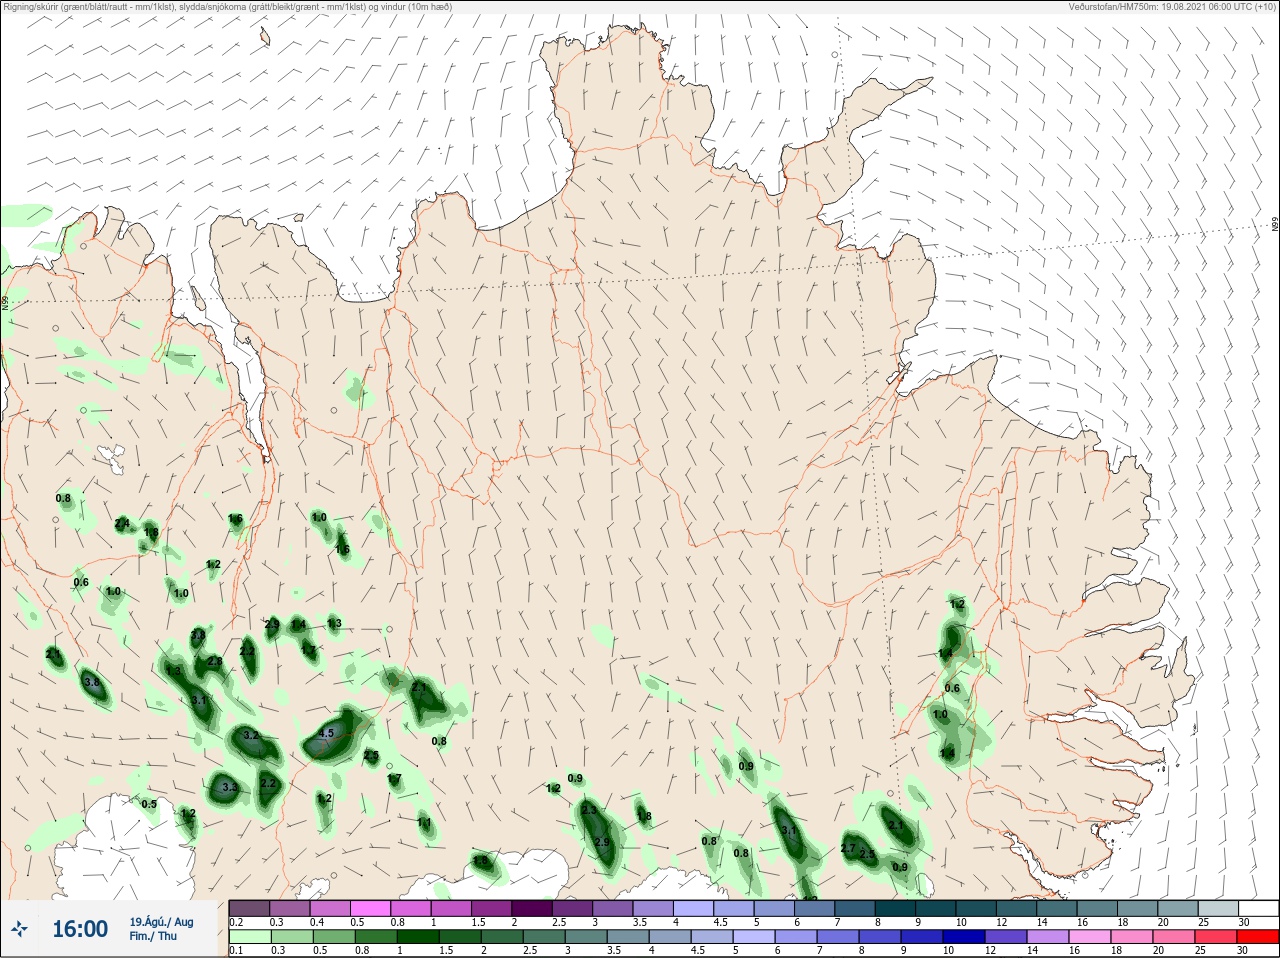Screen dimensions: 1280x958
Task: Click the Veðurstofan logo icon beside 16:00
Action: click(x=20, y=930)
